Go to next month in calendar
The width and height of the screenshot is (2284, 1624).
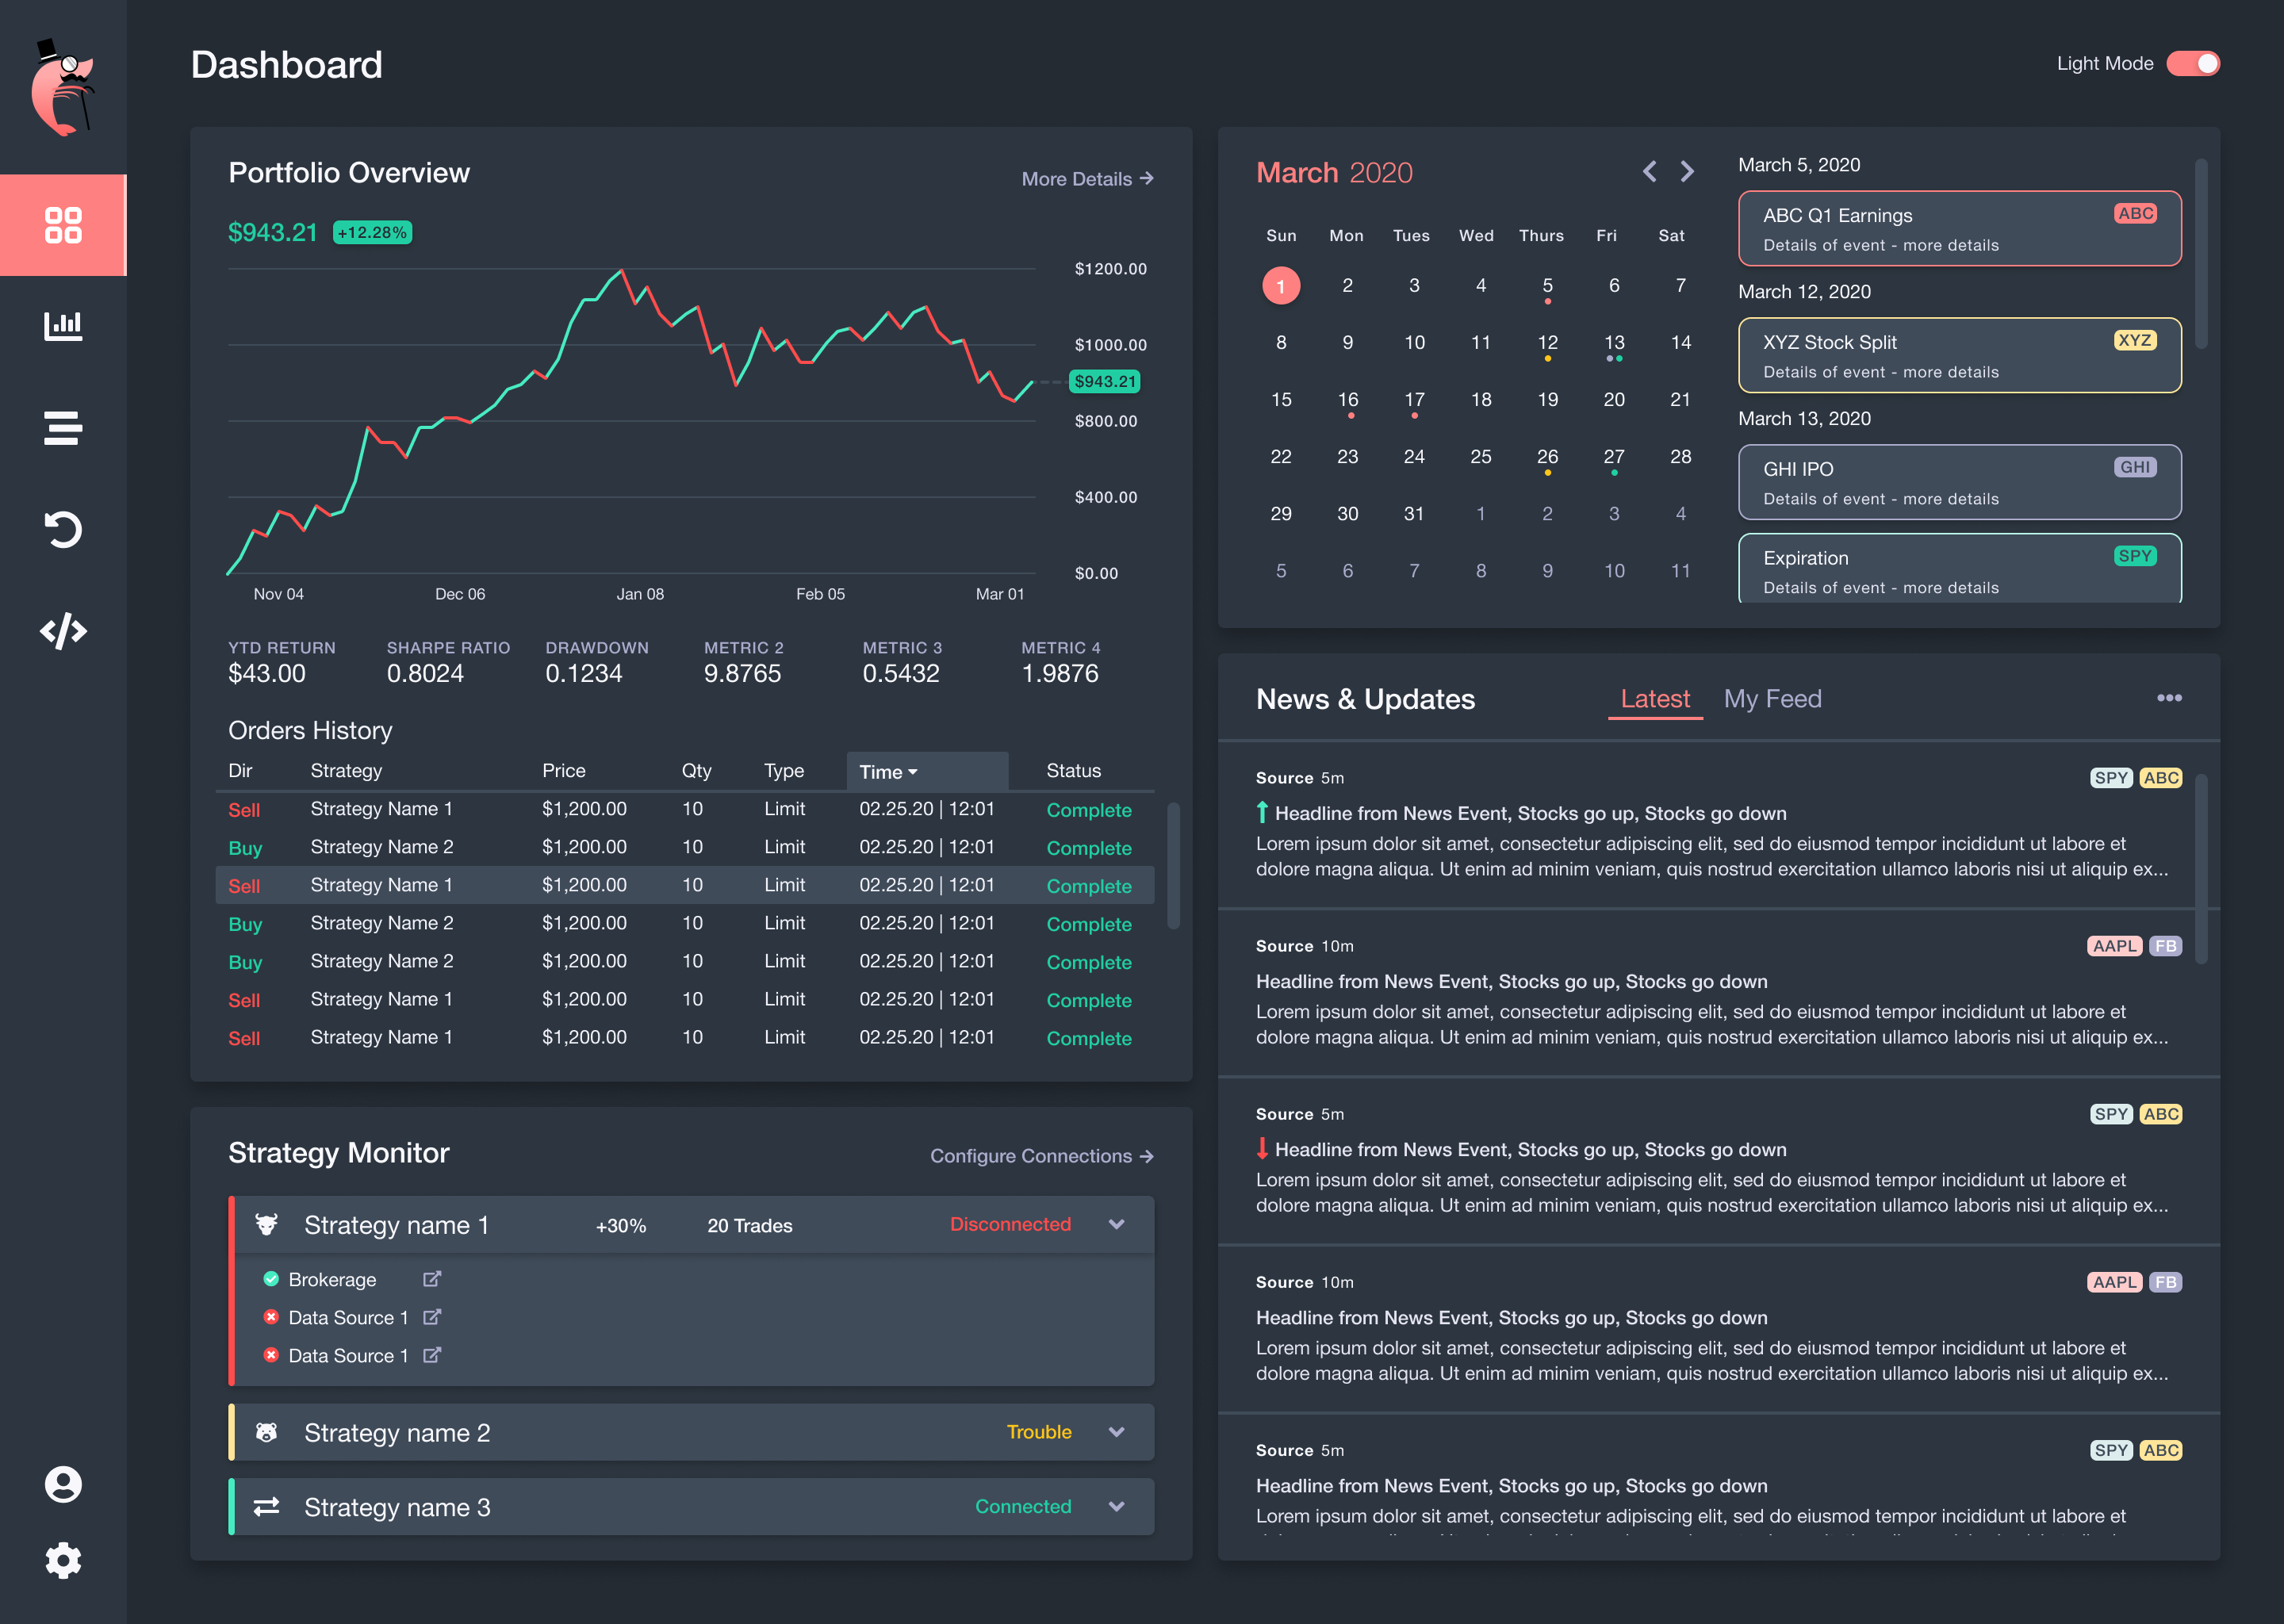[x=1687, y=172]
